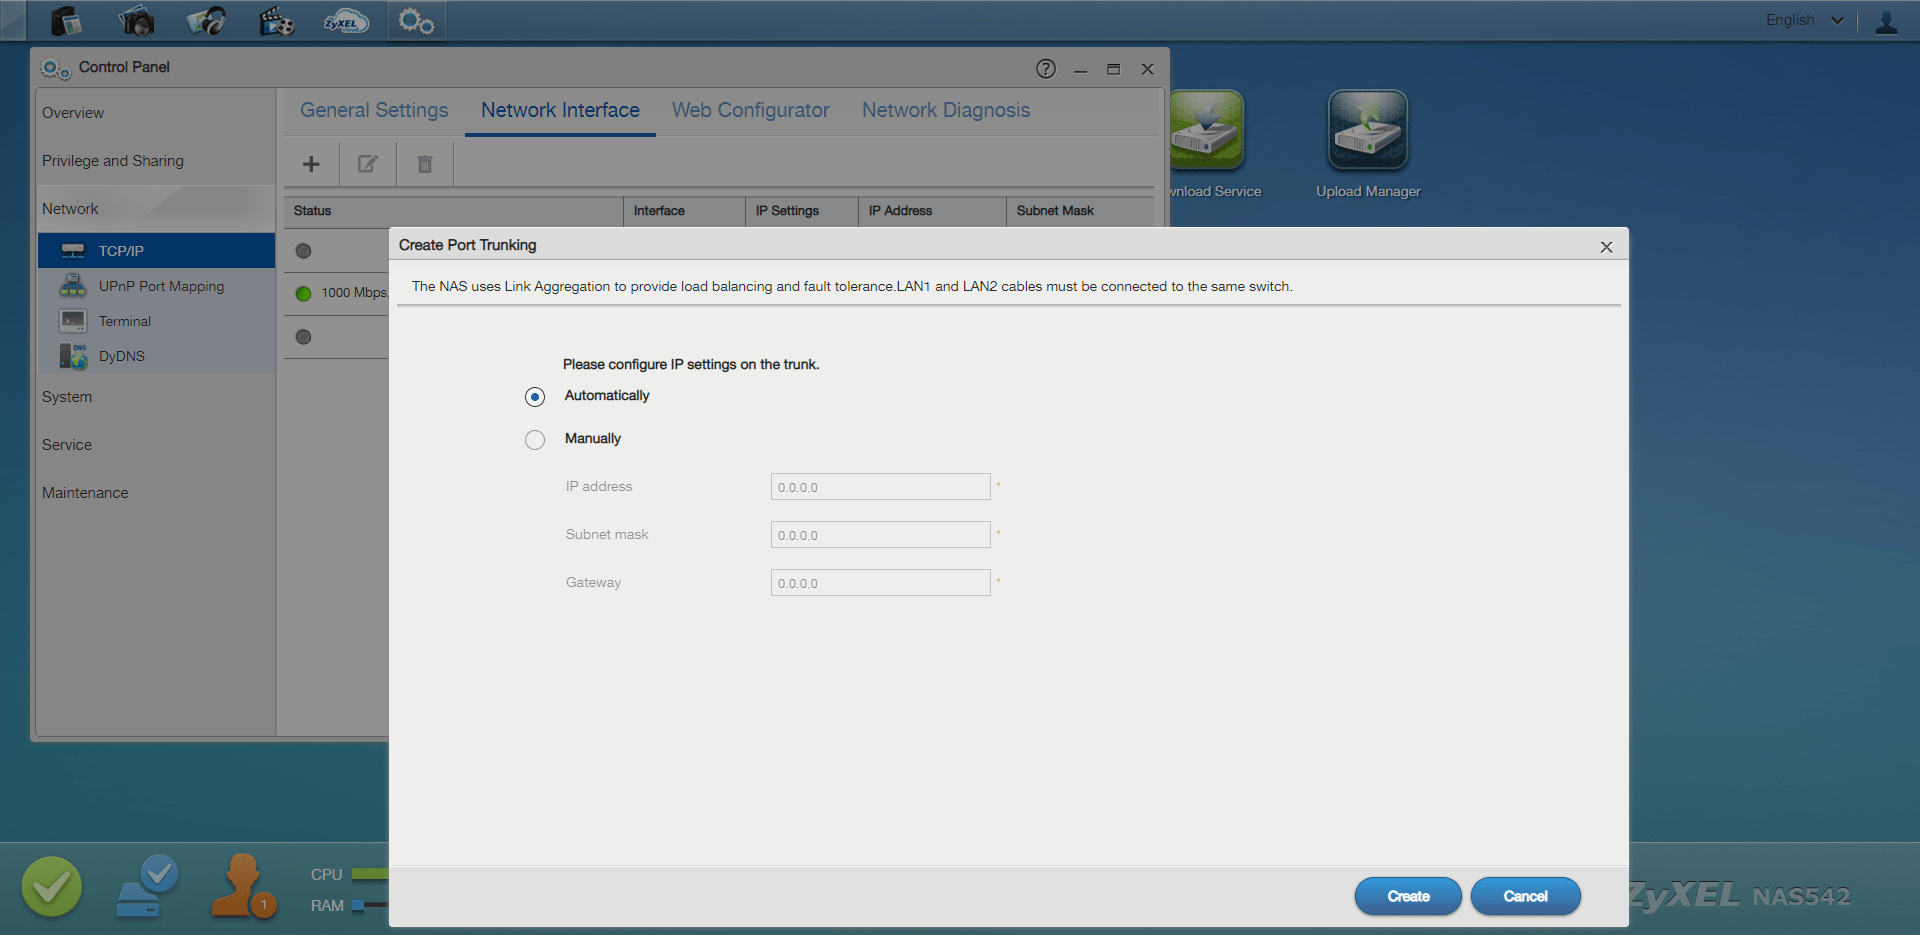The width and height of the screenshot is (1920, 935).
Task: Select UPnP Port Mapping in the sidebar
Action: (x=160, y=286)
